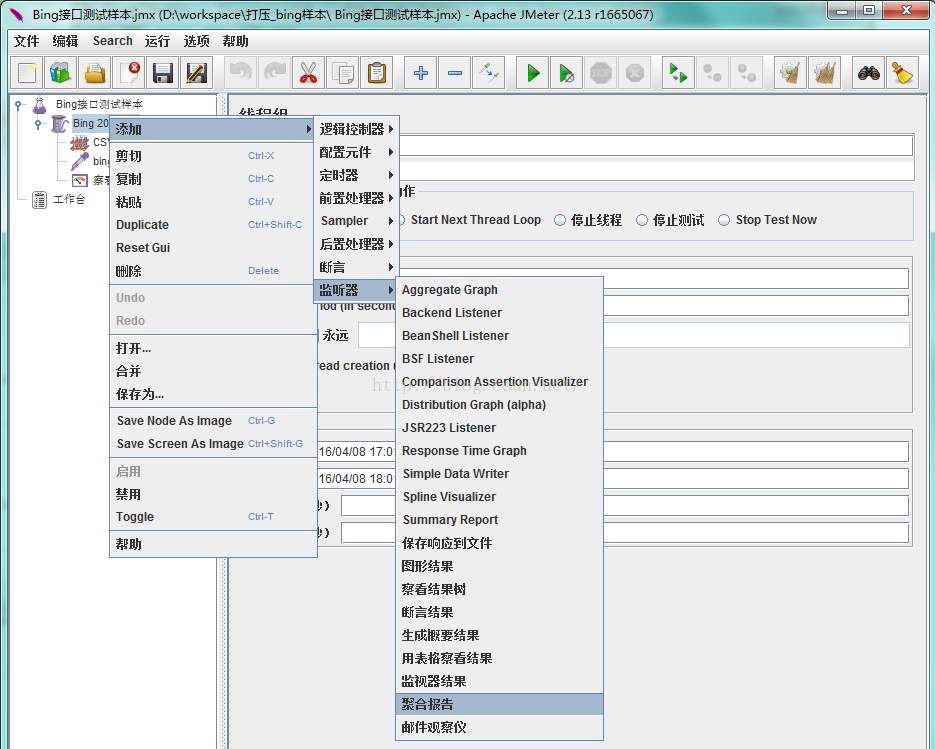Click the Open file folder icon

pyautogui.click(x=95, y=73)
